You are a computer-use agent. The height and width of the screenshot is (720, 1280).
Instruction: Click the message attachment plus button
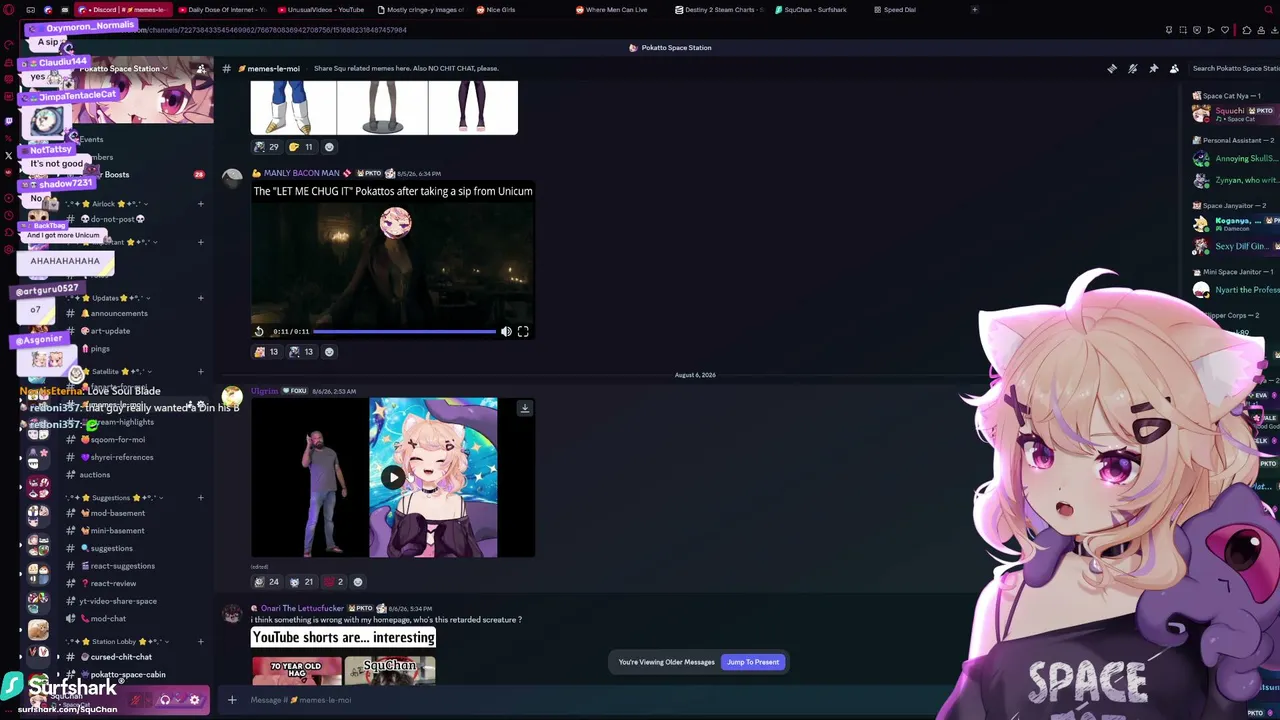[x=232, y=700]
